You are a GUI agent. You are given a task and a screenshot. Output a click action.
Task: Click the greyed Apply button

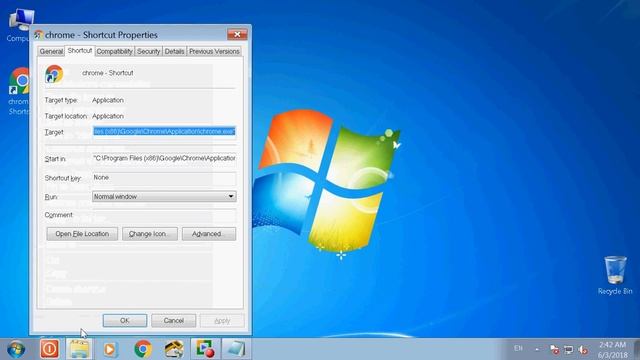(222, 321)
